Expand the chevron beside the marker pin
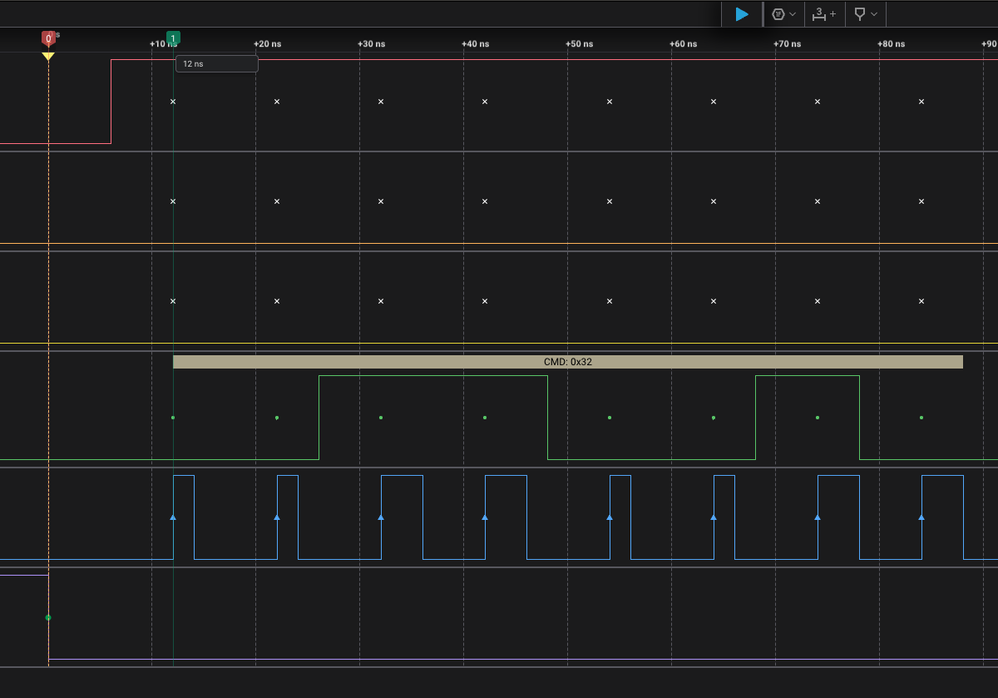 pos(874,14)
